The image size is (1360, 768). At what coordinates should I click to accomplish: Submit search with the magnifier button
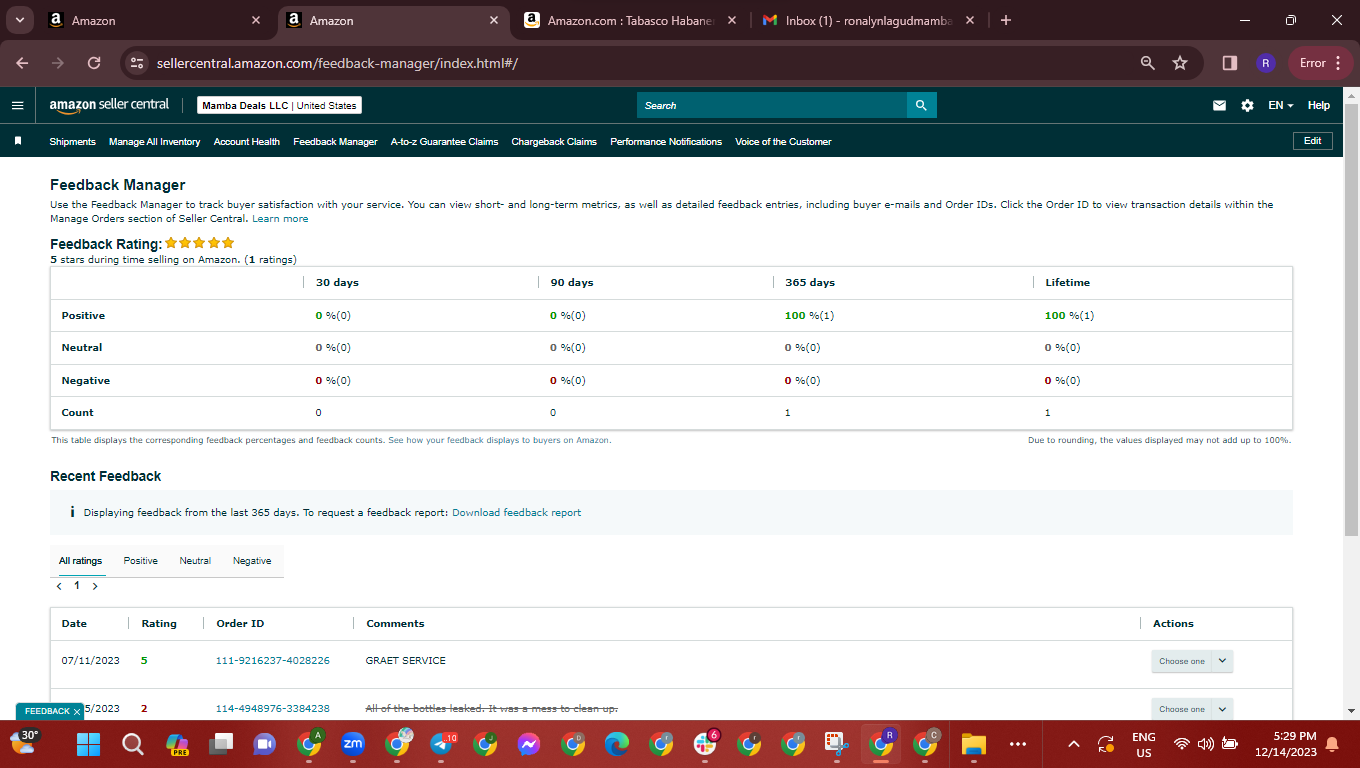pos(922,105)
